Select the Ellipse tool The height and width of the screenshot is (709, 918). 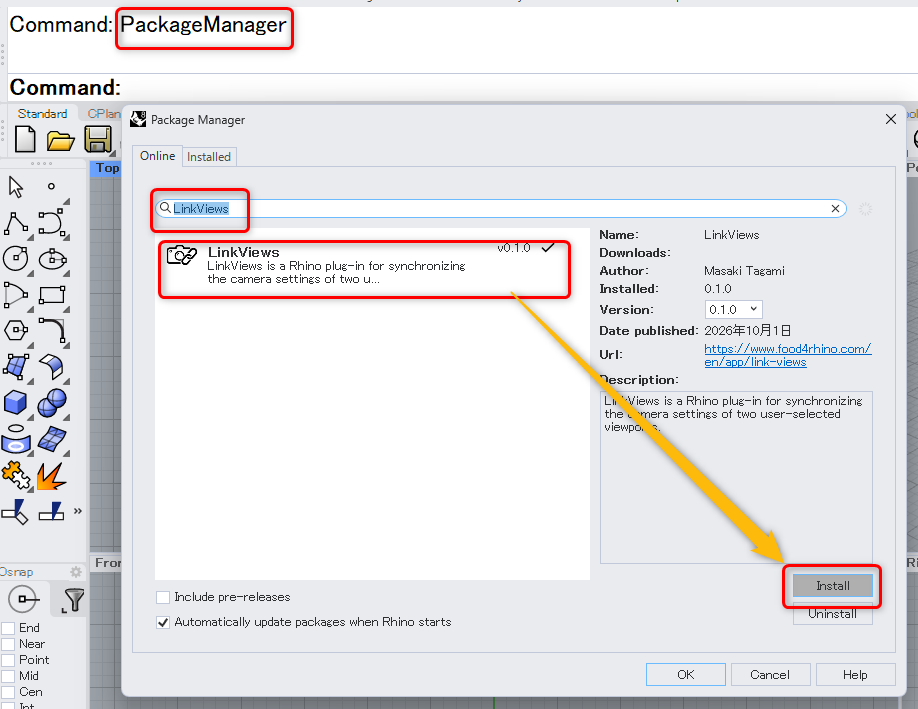click(x=52, y=259)
